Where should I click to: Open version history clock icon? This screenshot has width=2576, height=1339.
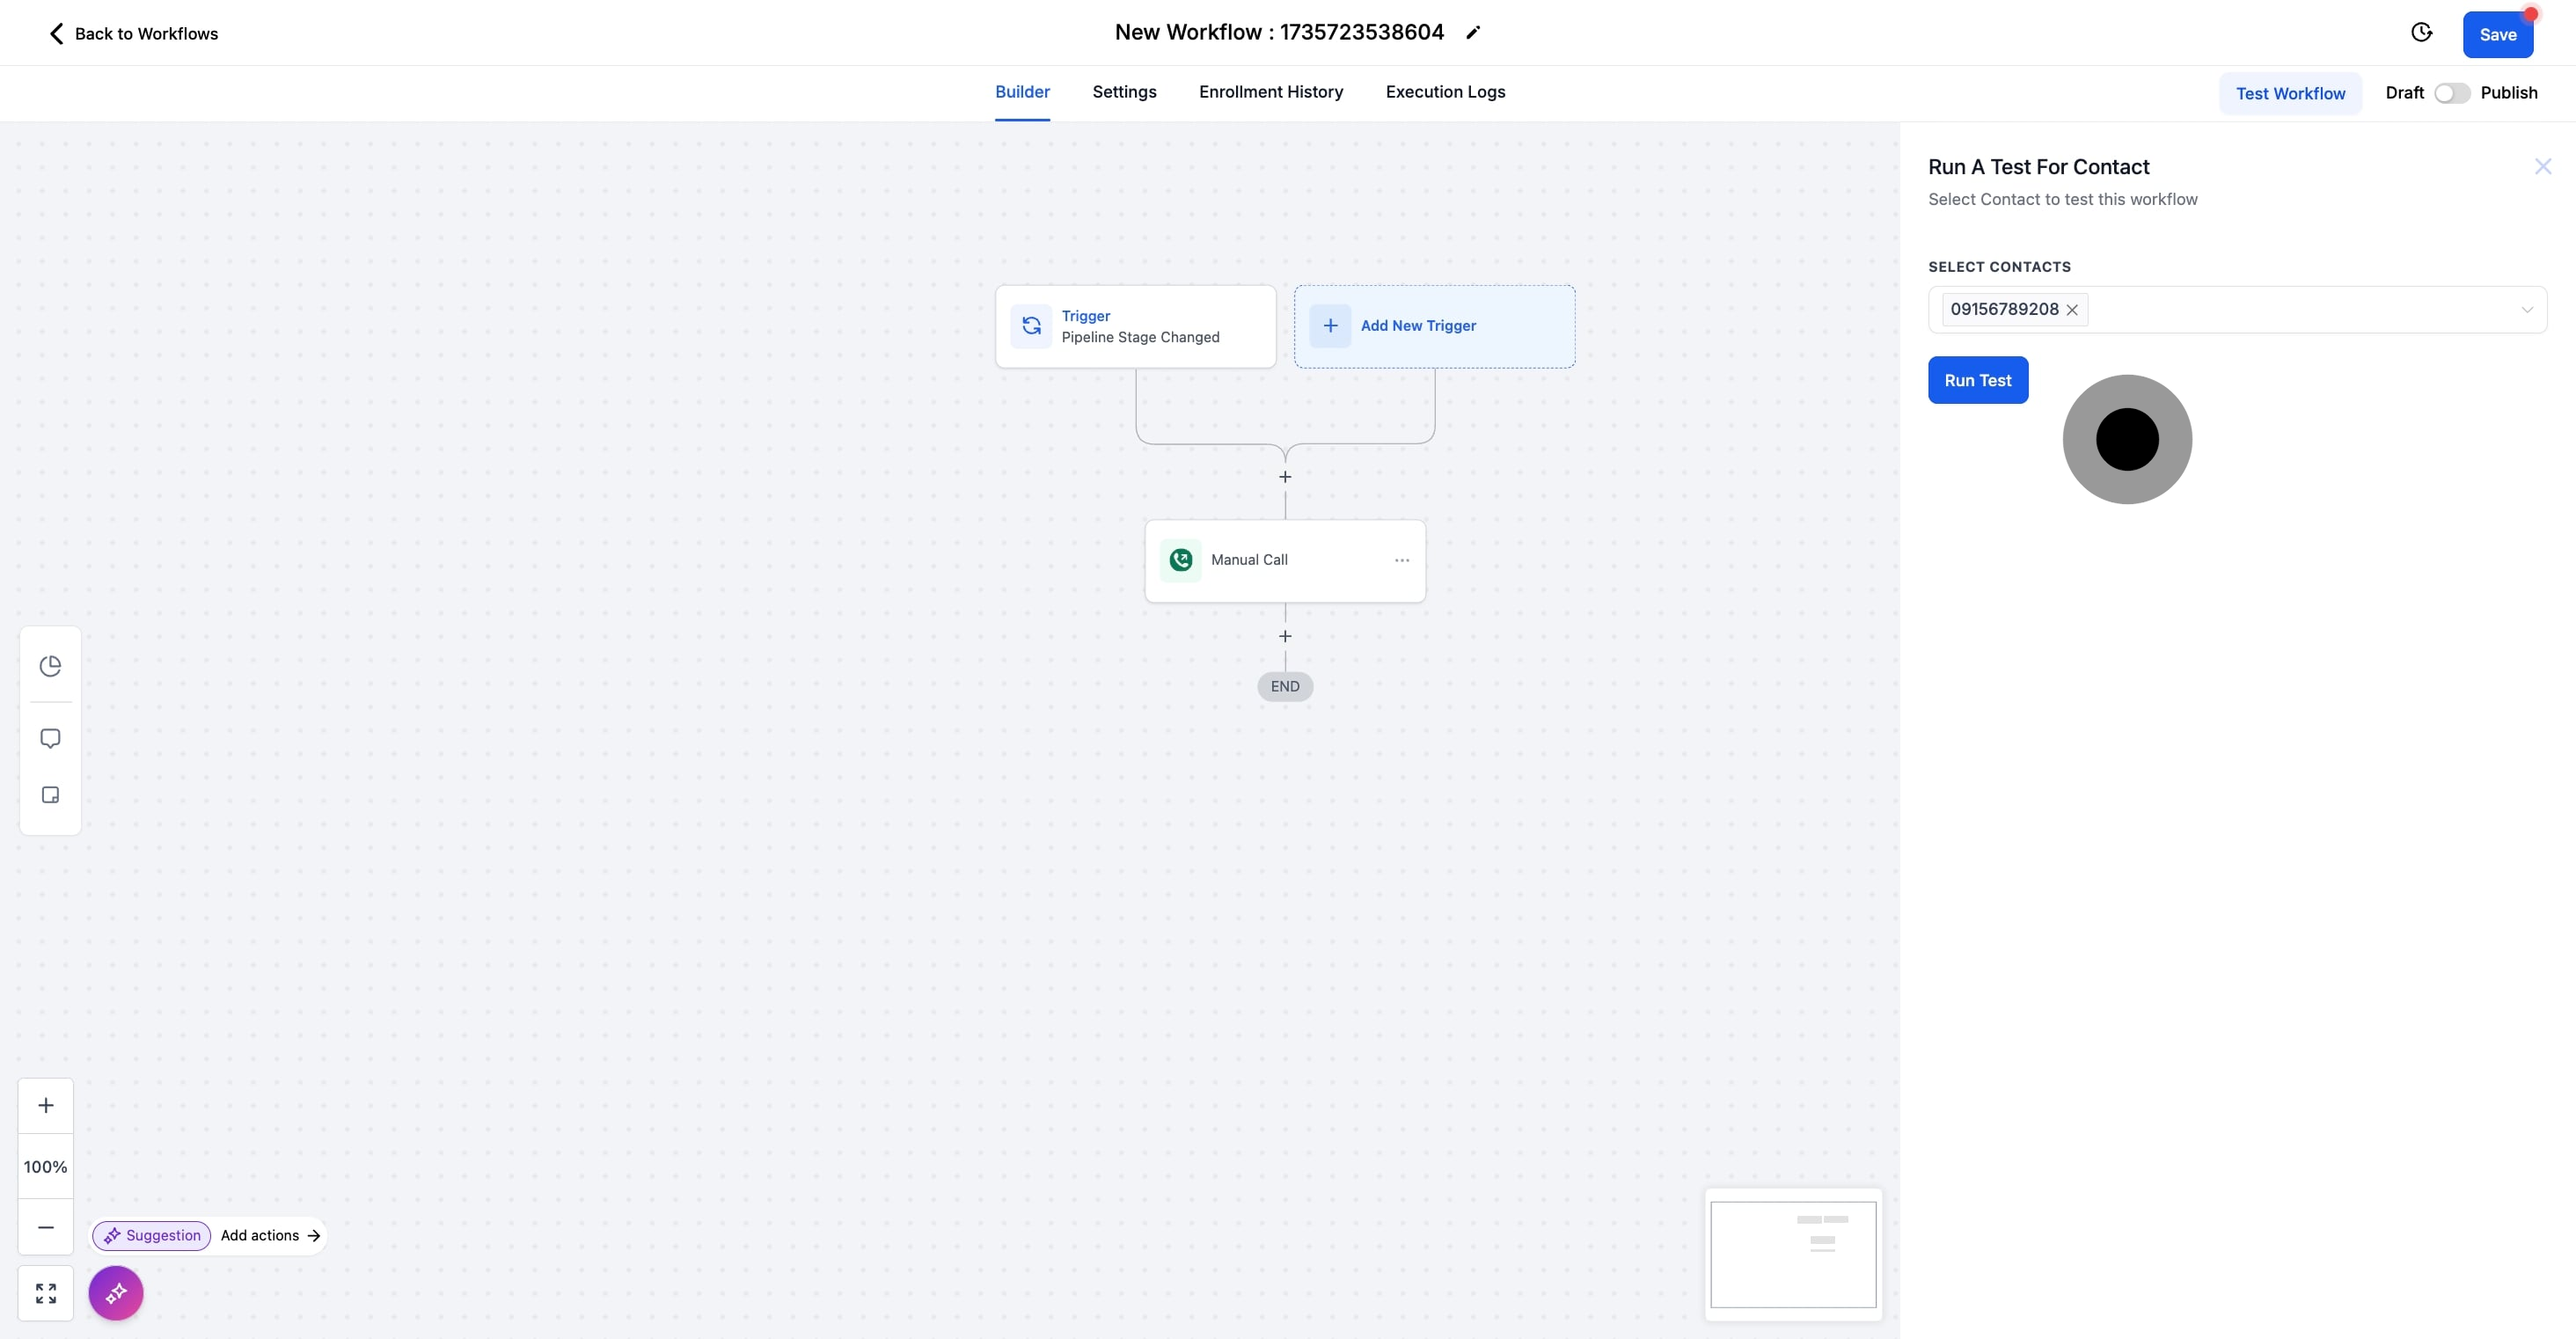click(2421, 33)
